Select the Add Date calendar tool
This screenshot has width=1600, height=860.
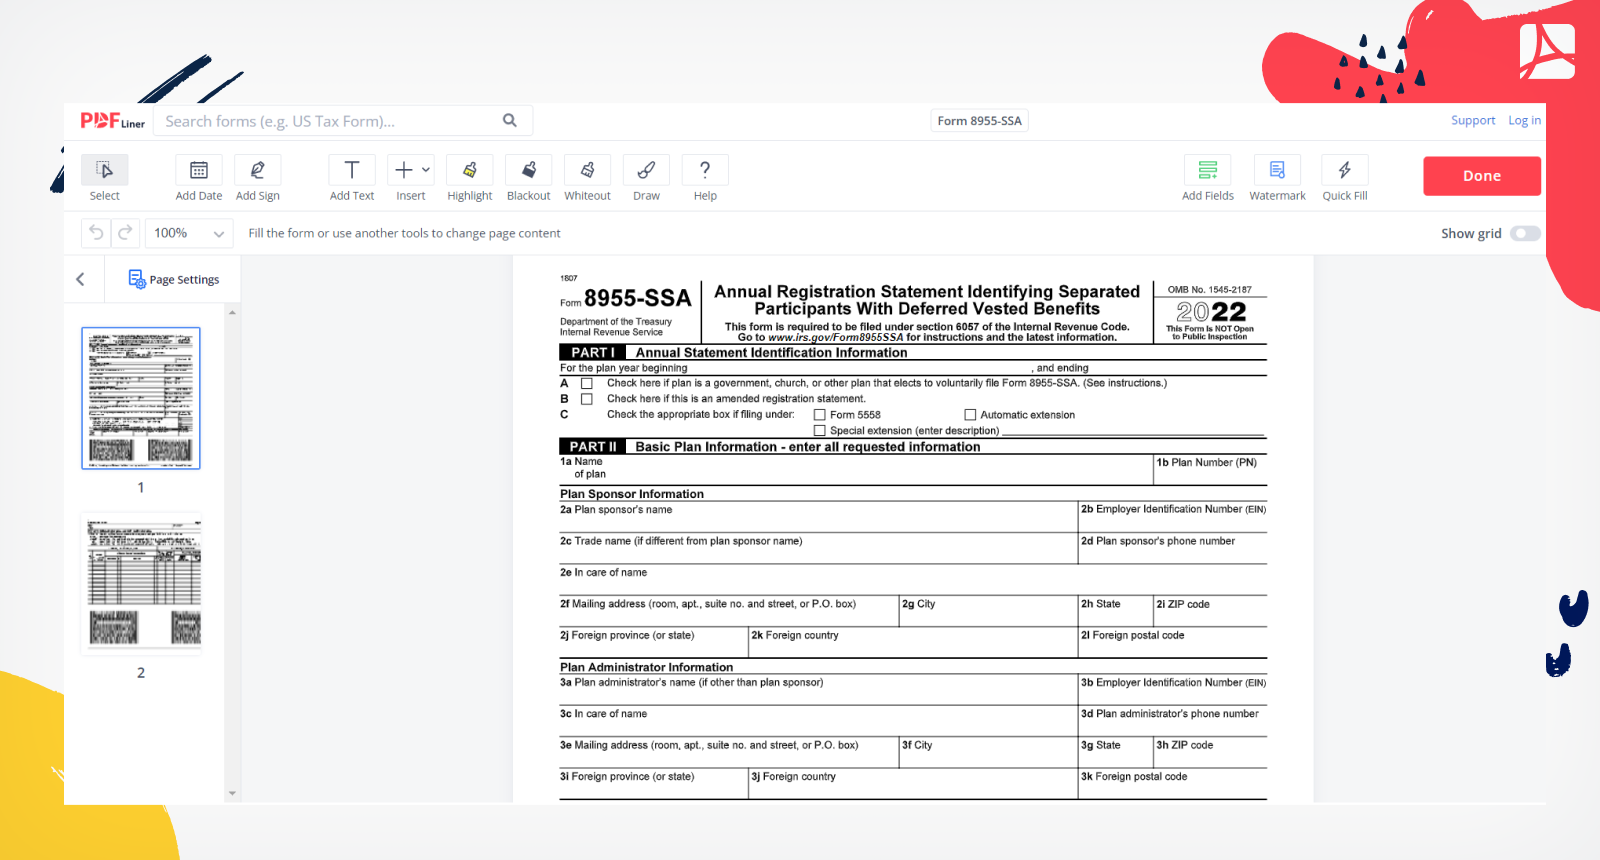tap(199, 171)
